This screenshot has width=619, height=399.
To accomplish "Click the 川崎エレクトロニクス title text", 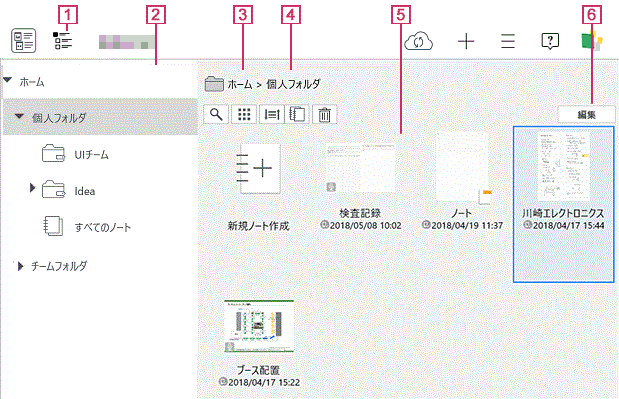I will click(x=563, y=214).
